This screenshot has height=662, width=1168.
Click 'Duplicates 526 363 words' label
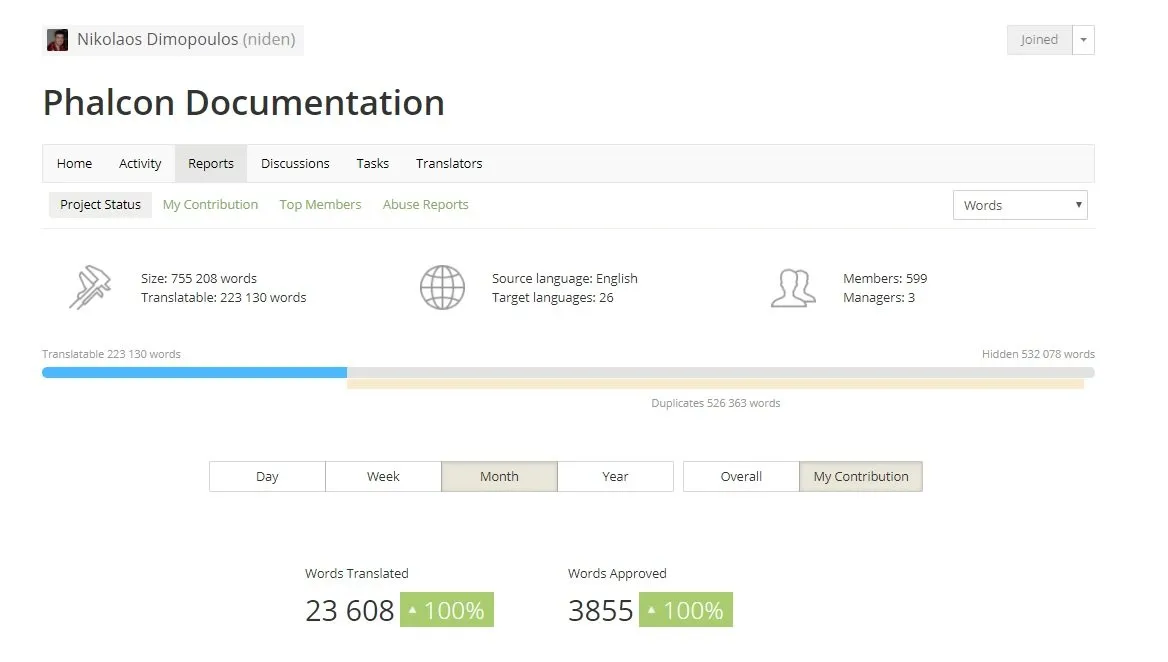click(716, 404)
